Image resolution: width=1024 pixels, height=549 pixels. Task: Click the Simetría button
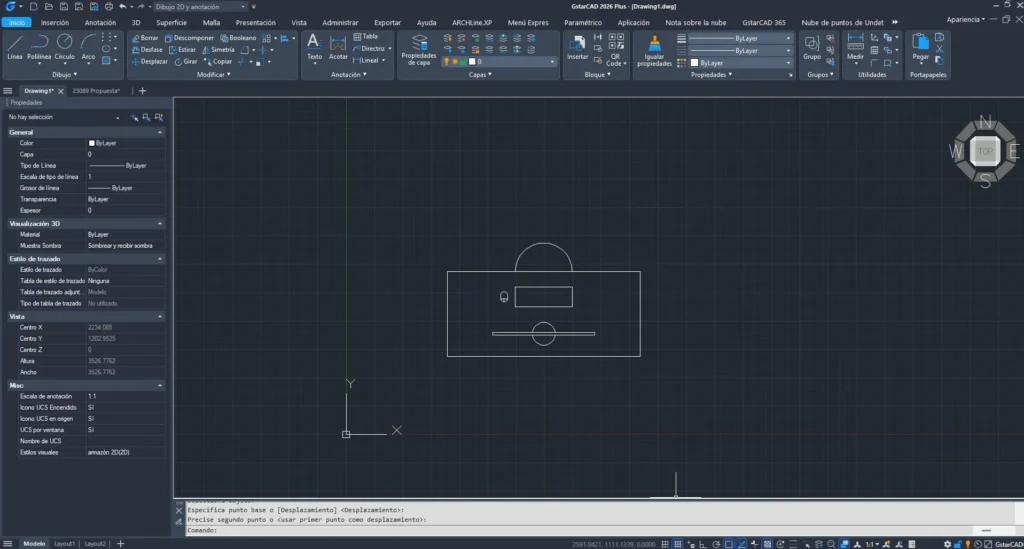point(218,50)
